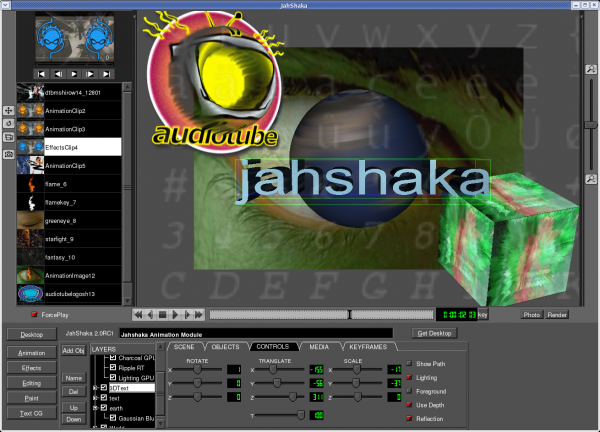Jump to first frame in media preview
The width and height of the screenshot is (600, 432).
point(41,74)
